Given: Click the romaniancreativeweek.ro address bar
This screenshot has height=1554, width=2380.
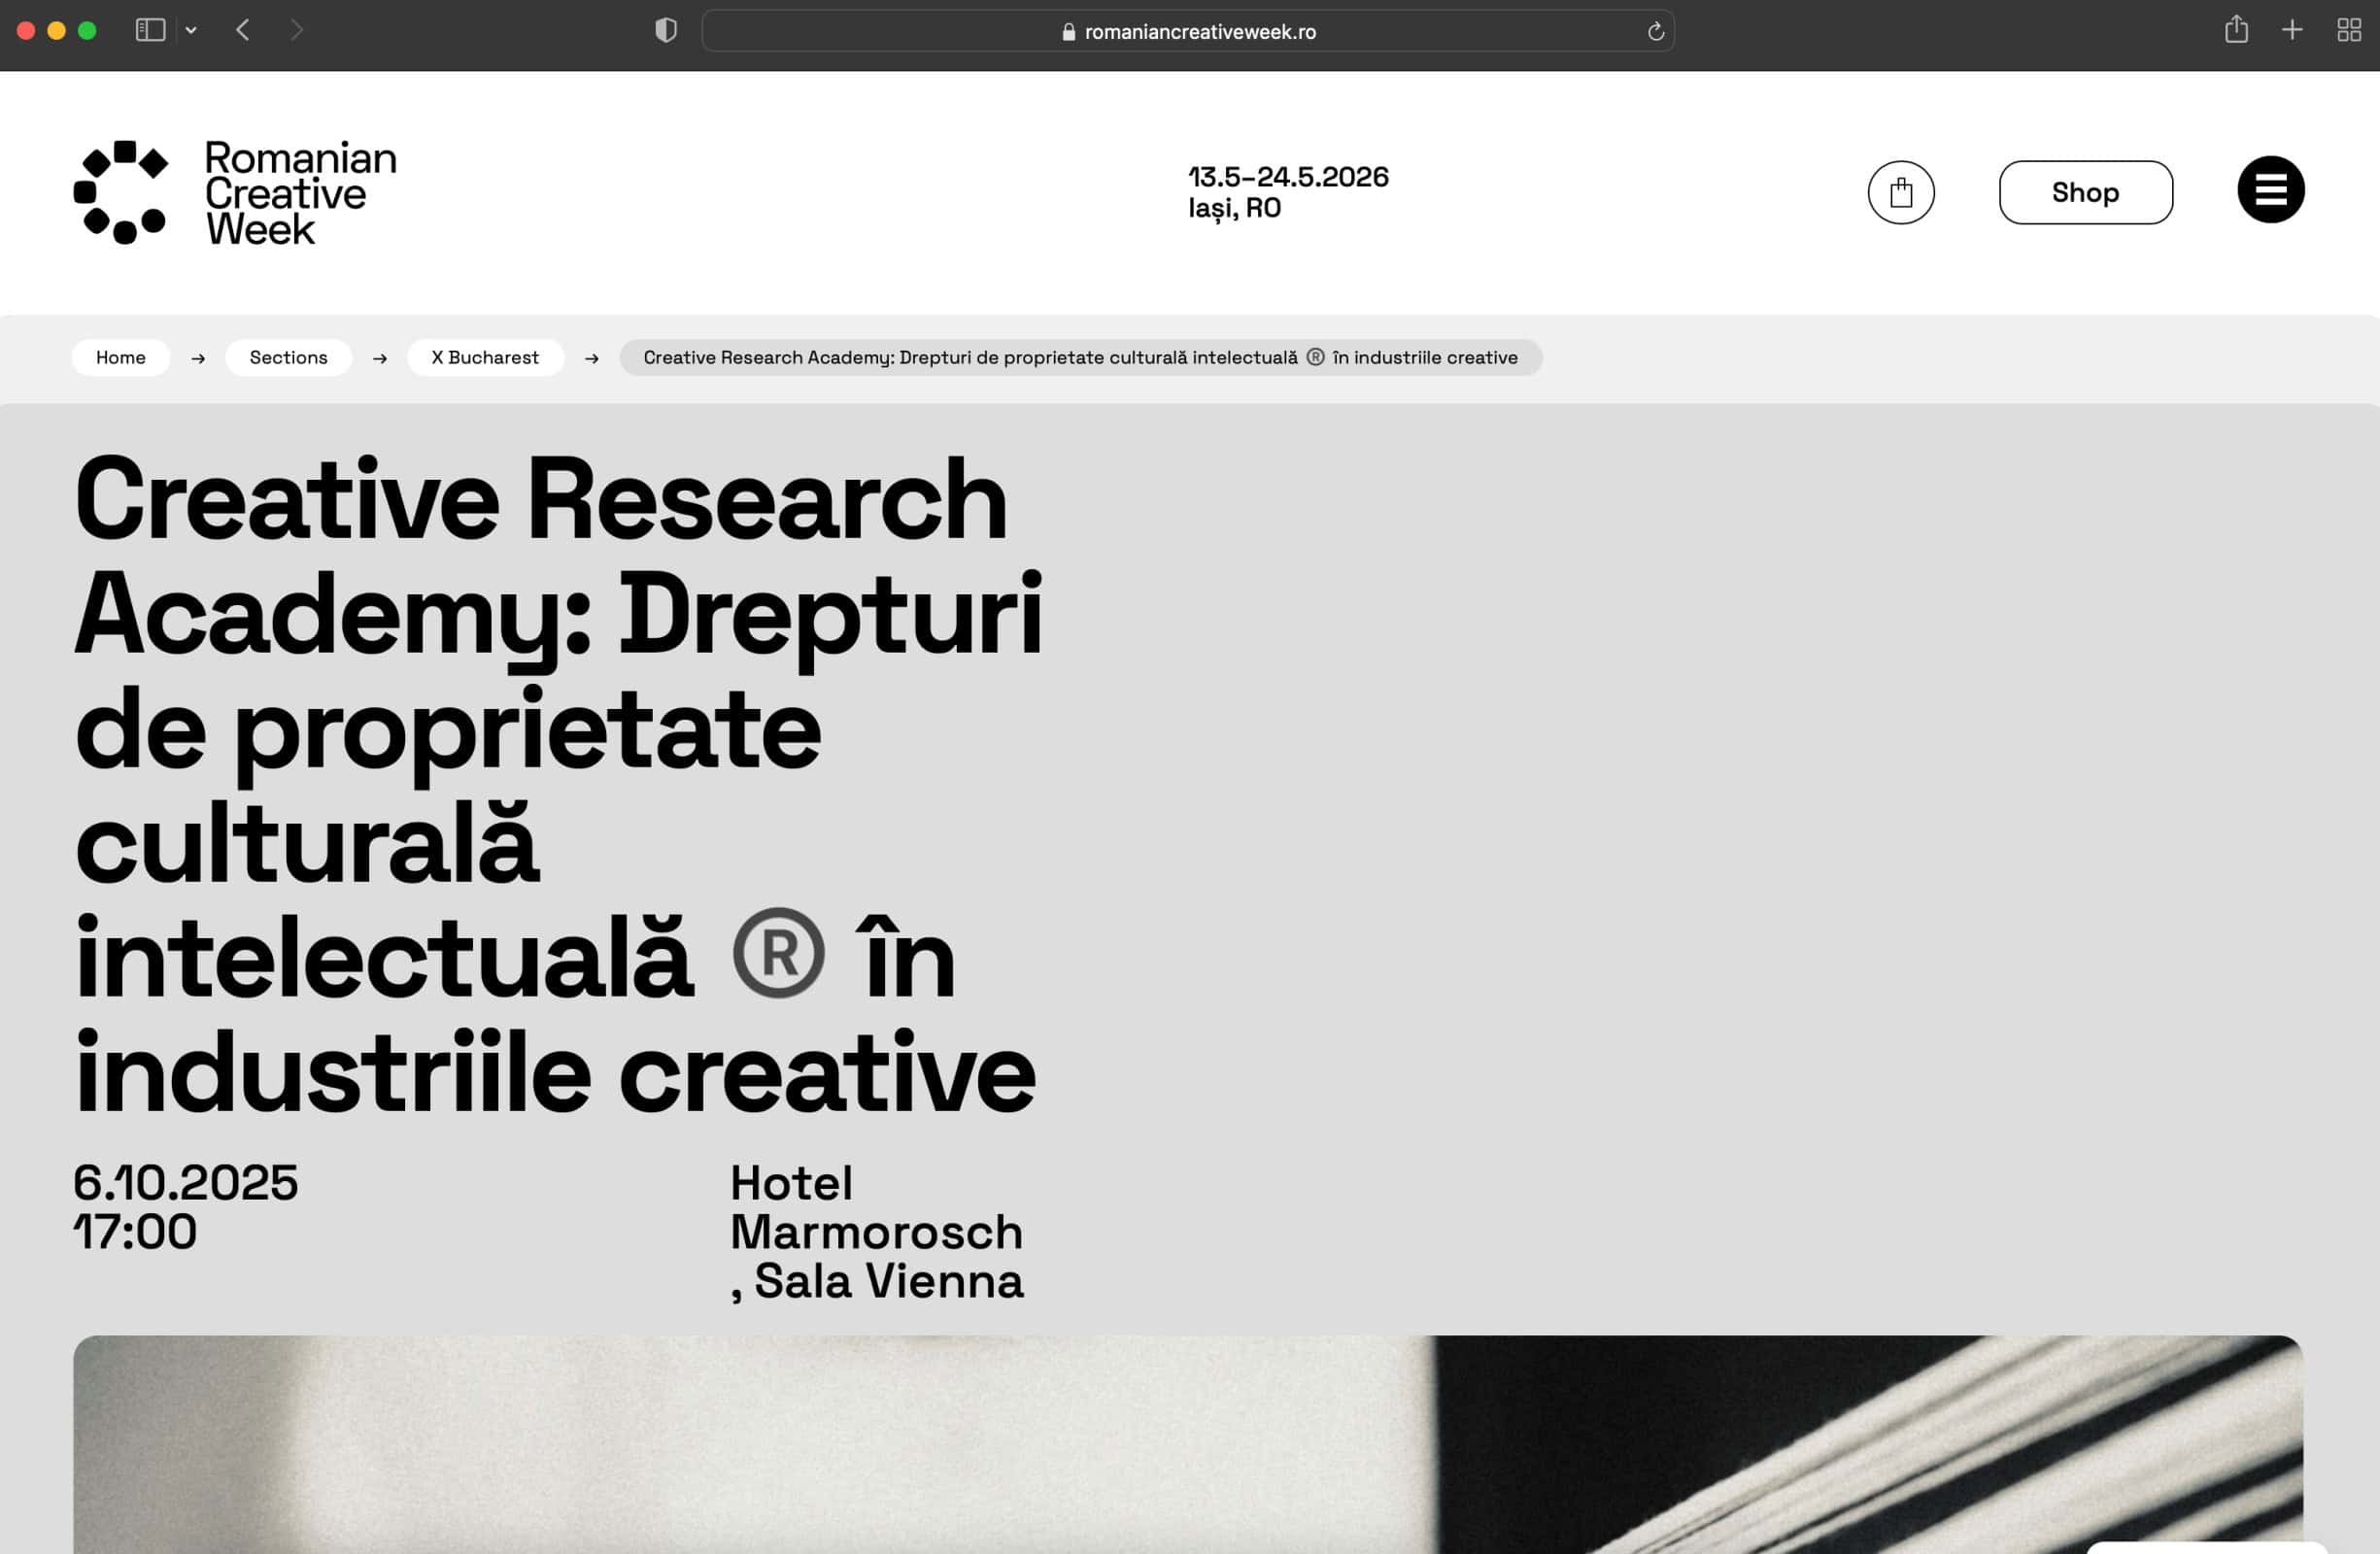Looking at the screenshot, I should [1188, 32].
